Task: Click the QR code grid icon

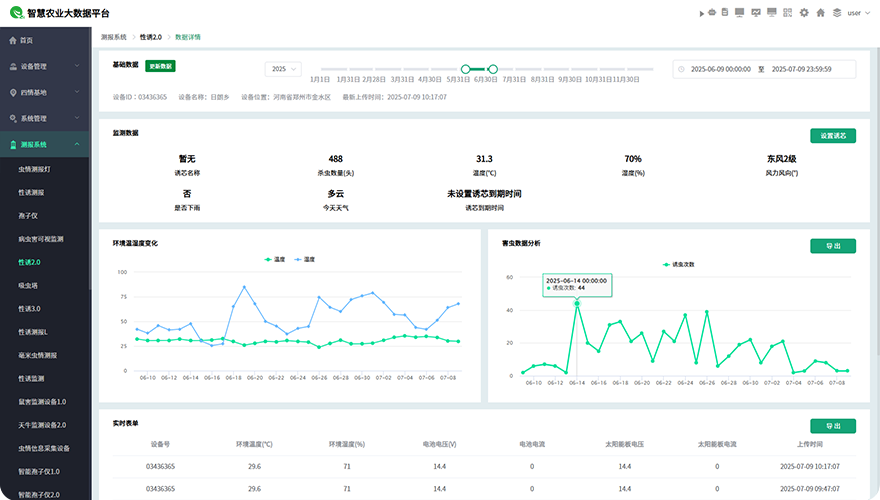Action: click(788, 13)
